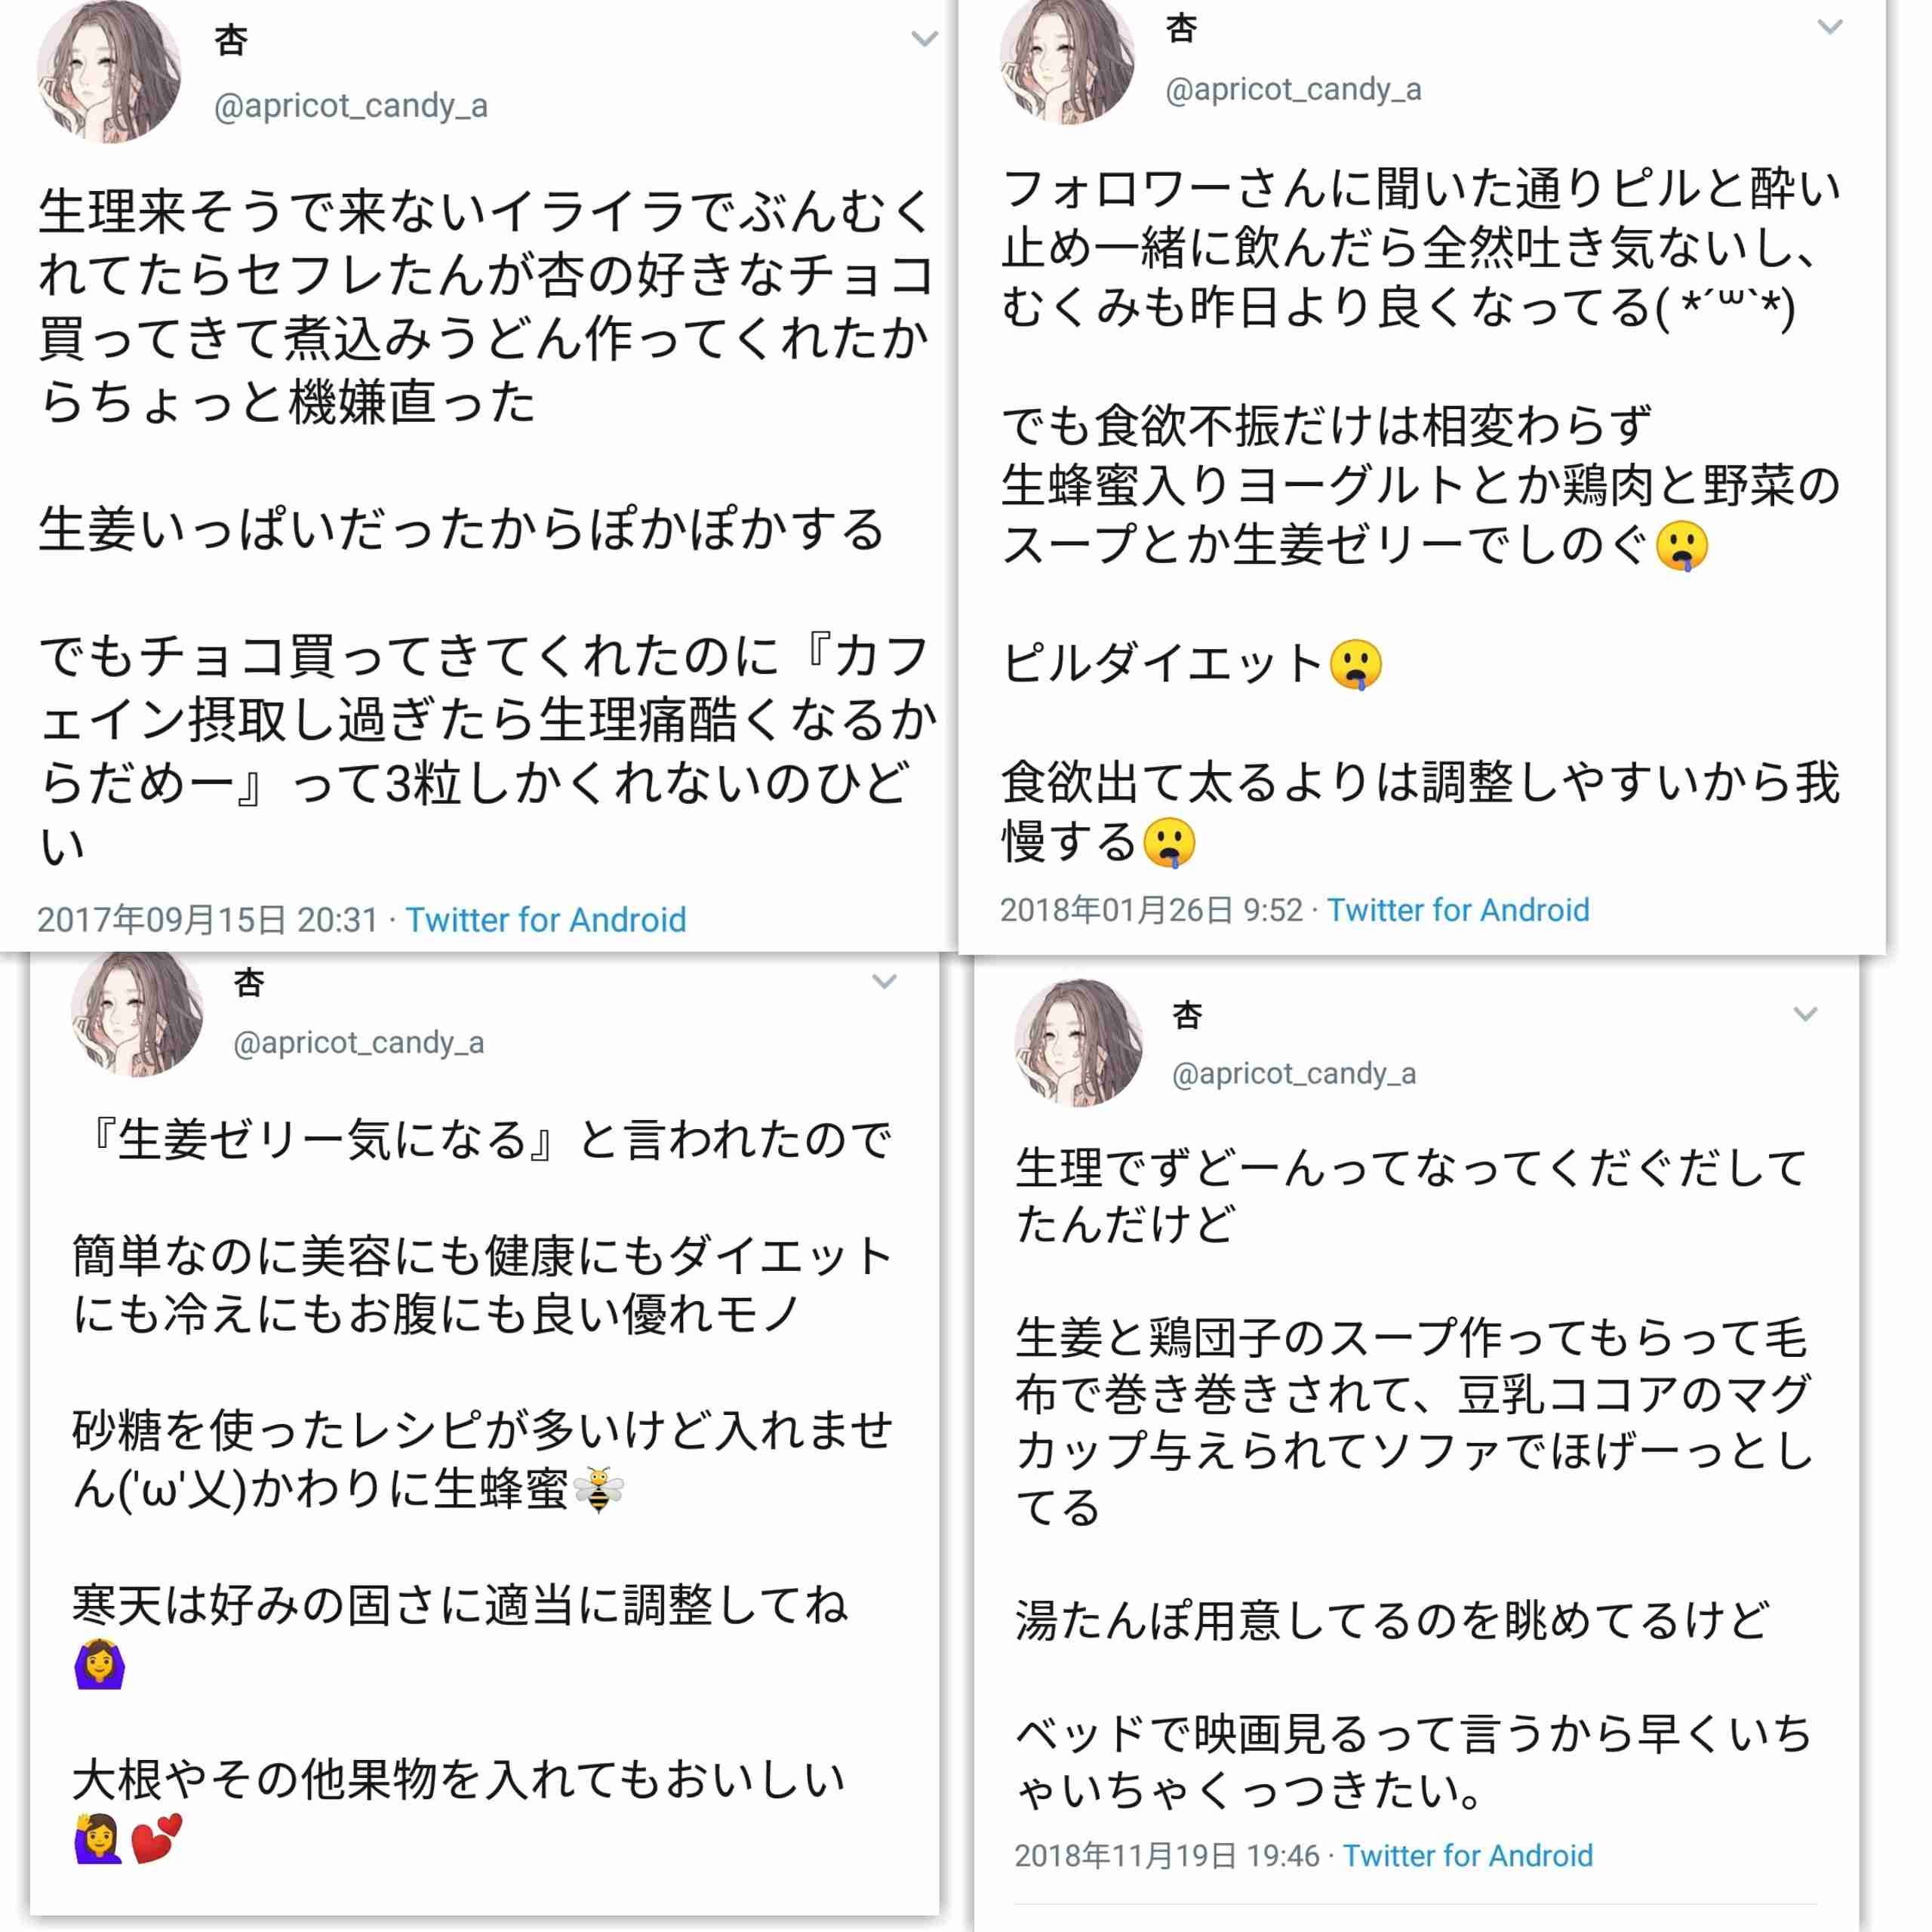Click the top-left tweet's profile avatar

click(109, 72)
